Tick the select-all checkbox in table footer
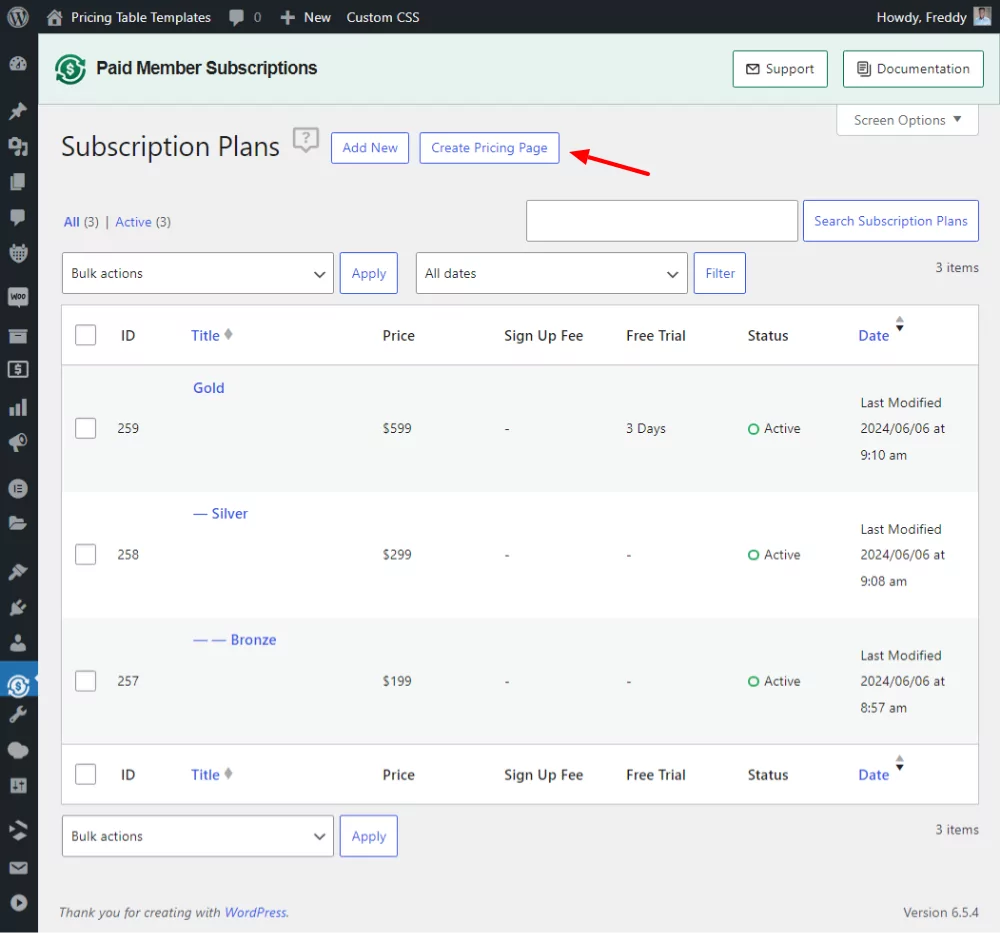This screenshot has height=934, width=1000. (85, 775)
